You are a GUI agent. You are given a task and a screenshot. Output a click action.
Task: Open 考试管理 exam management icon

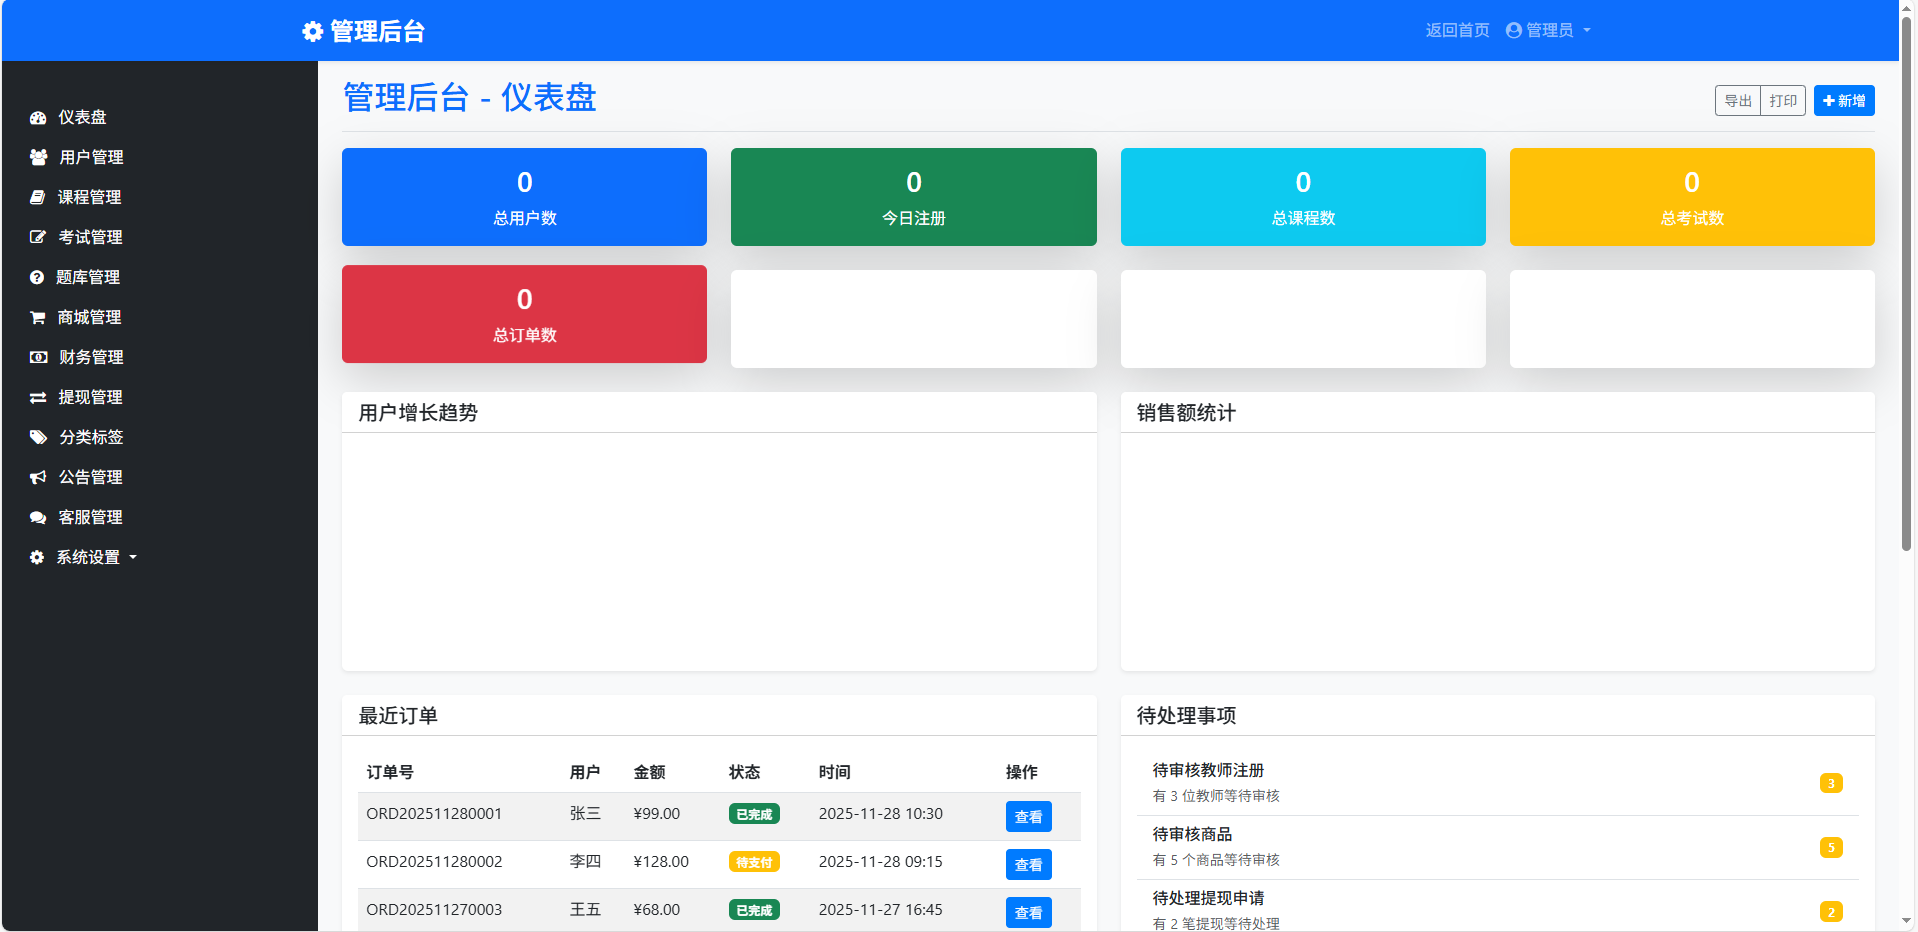(x=37, y=237)
